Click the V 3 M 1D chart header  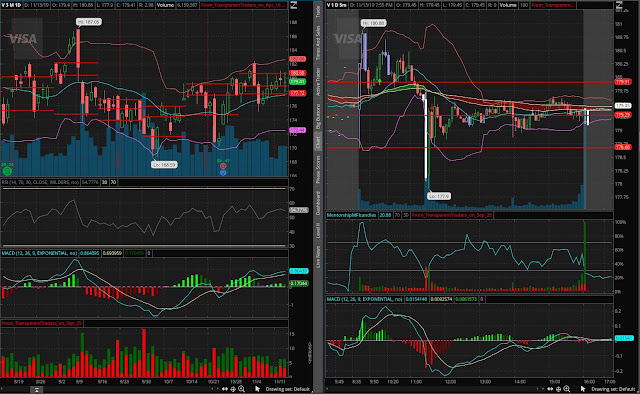(11, 5)
